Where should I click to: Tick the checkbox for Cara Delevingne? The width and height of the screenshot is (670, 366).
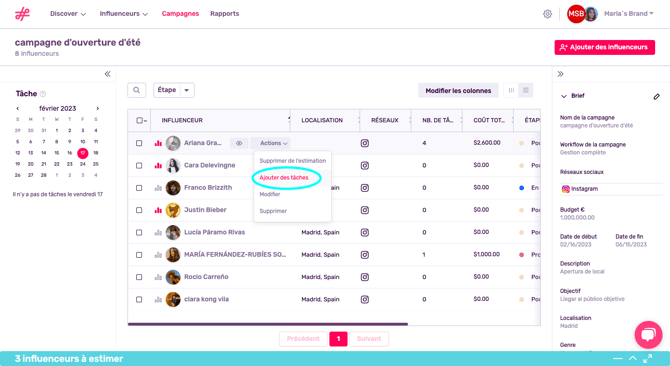tap(139, 165)
